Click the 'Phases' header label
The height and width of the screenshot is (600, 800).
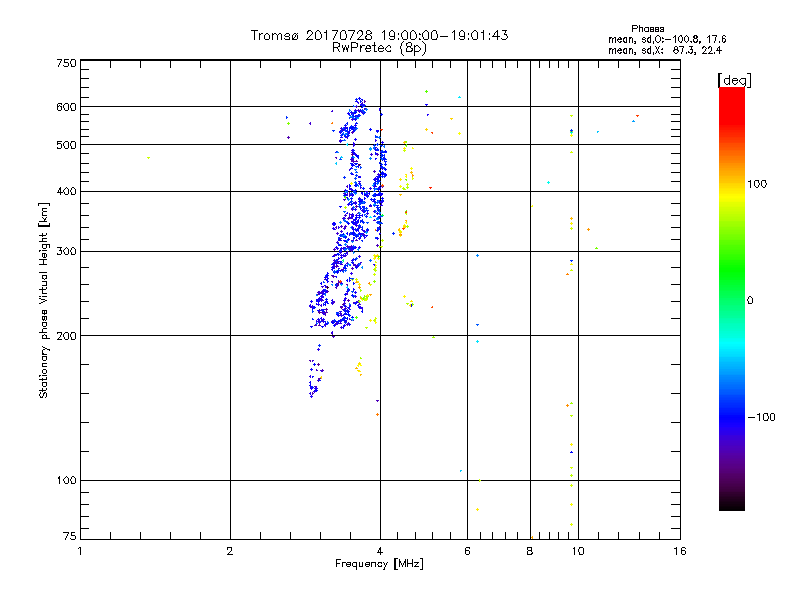[x=647, y=29]
